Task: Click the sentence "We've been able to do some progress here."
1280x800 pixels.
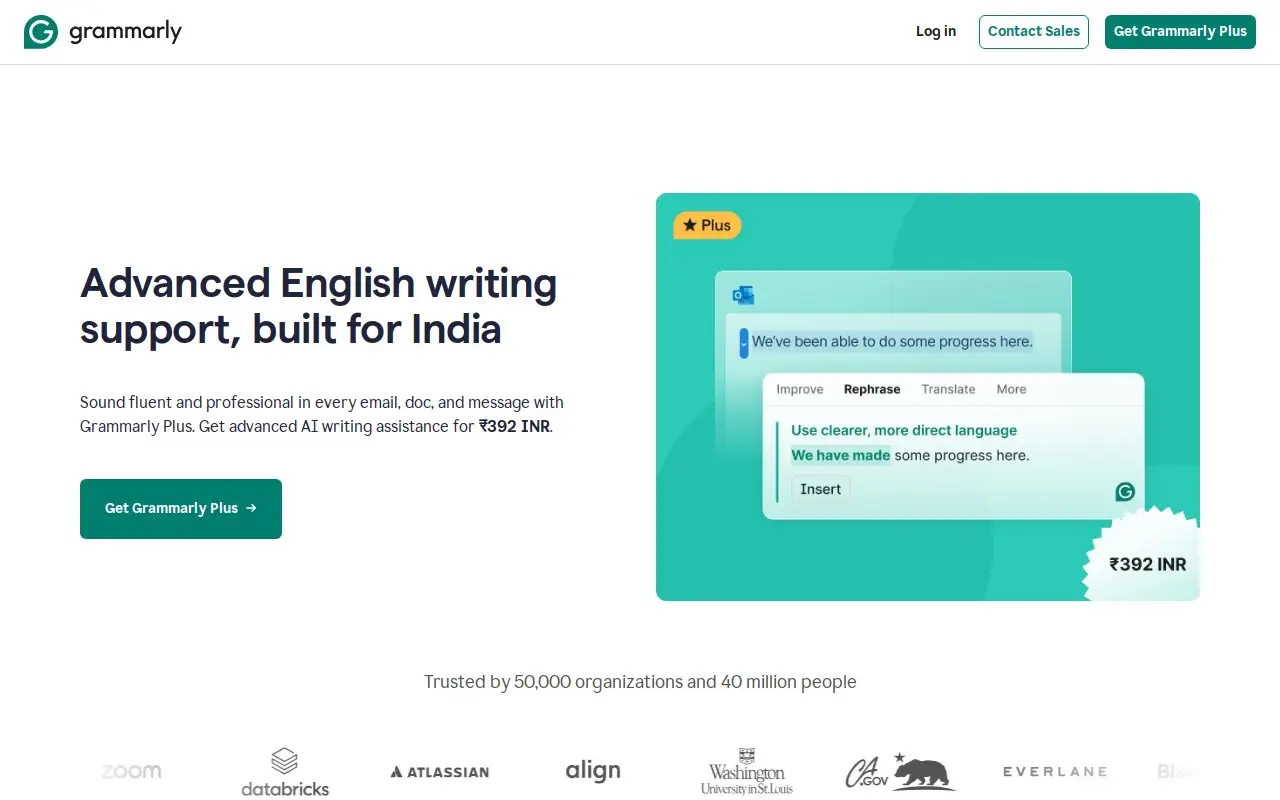Action: [892, 342]
